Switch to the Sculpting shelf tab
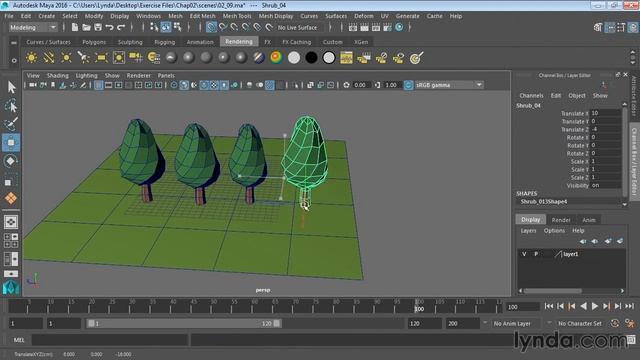Image resolution: width=640 pixels, height=360 pixels. 130,42
